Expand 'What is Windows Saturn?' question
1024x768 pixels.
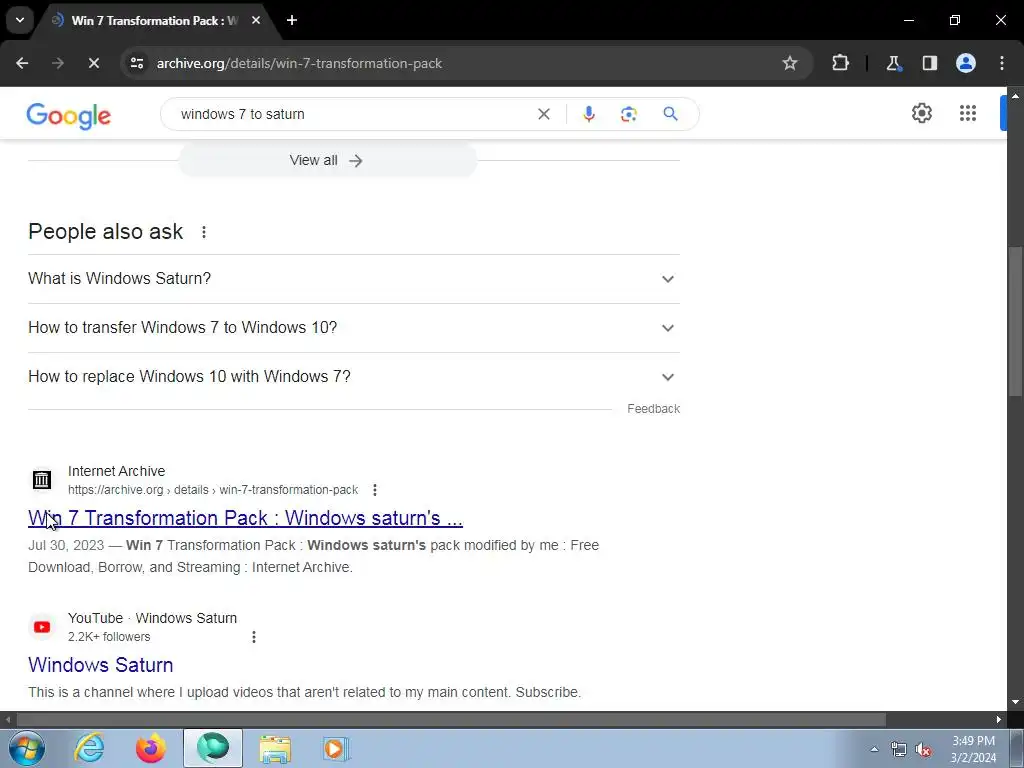pos(354,279)
